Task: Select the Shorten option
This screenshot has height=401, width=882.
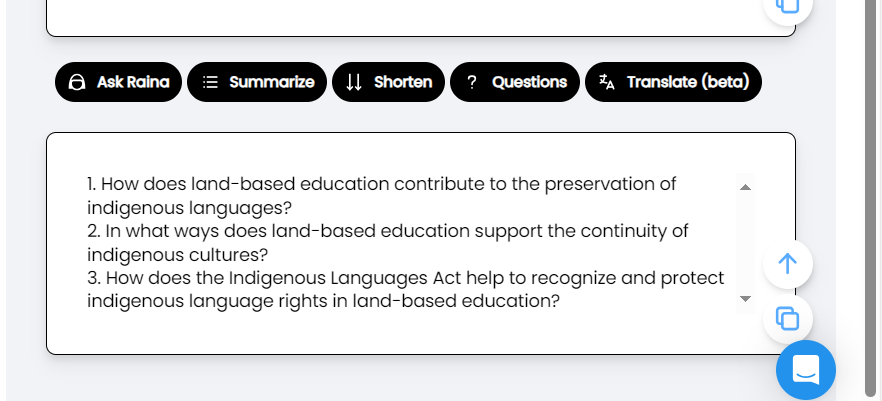Action: (388, 82)
